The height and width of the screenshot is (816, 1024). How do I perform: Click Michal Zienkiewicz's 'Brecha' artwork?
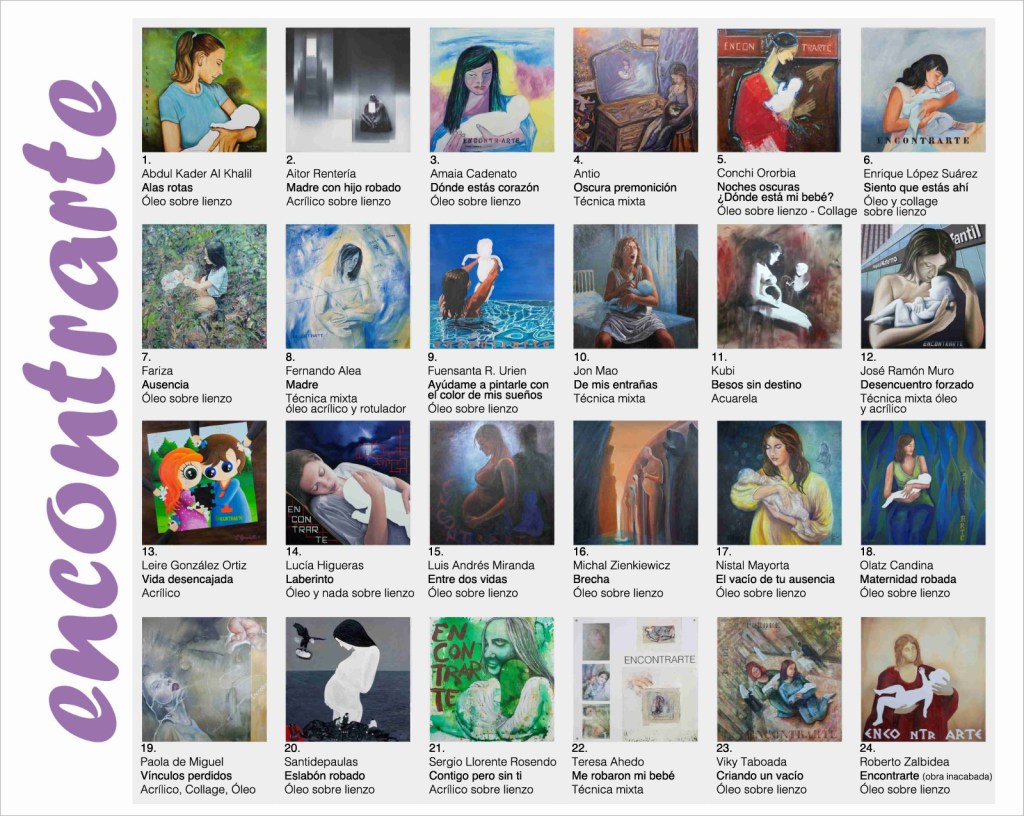(x=635, y=482)
